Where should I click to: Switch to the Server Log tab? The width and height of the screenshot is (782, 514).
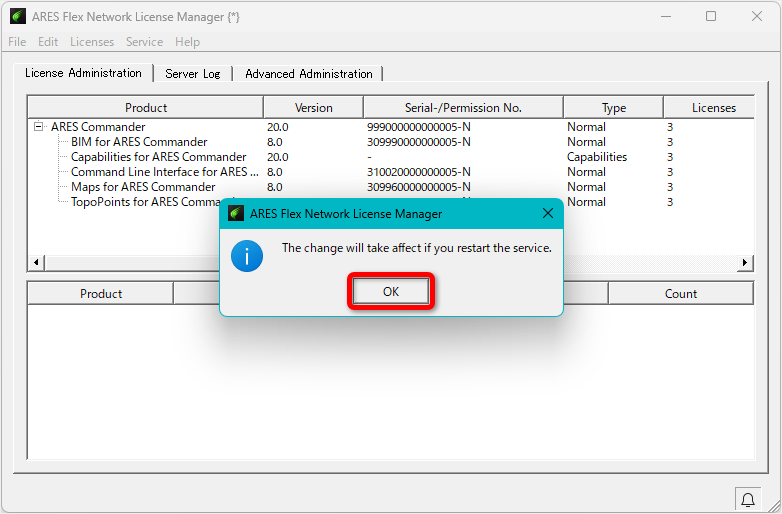[x=193, y=74]
